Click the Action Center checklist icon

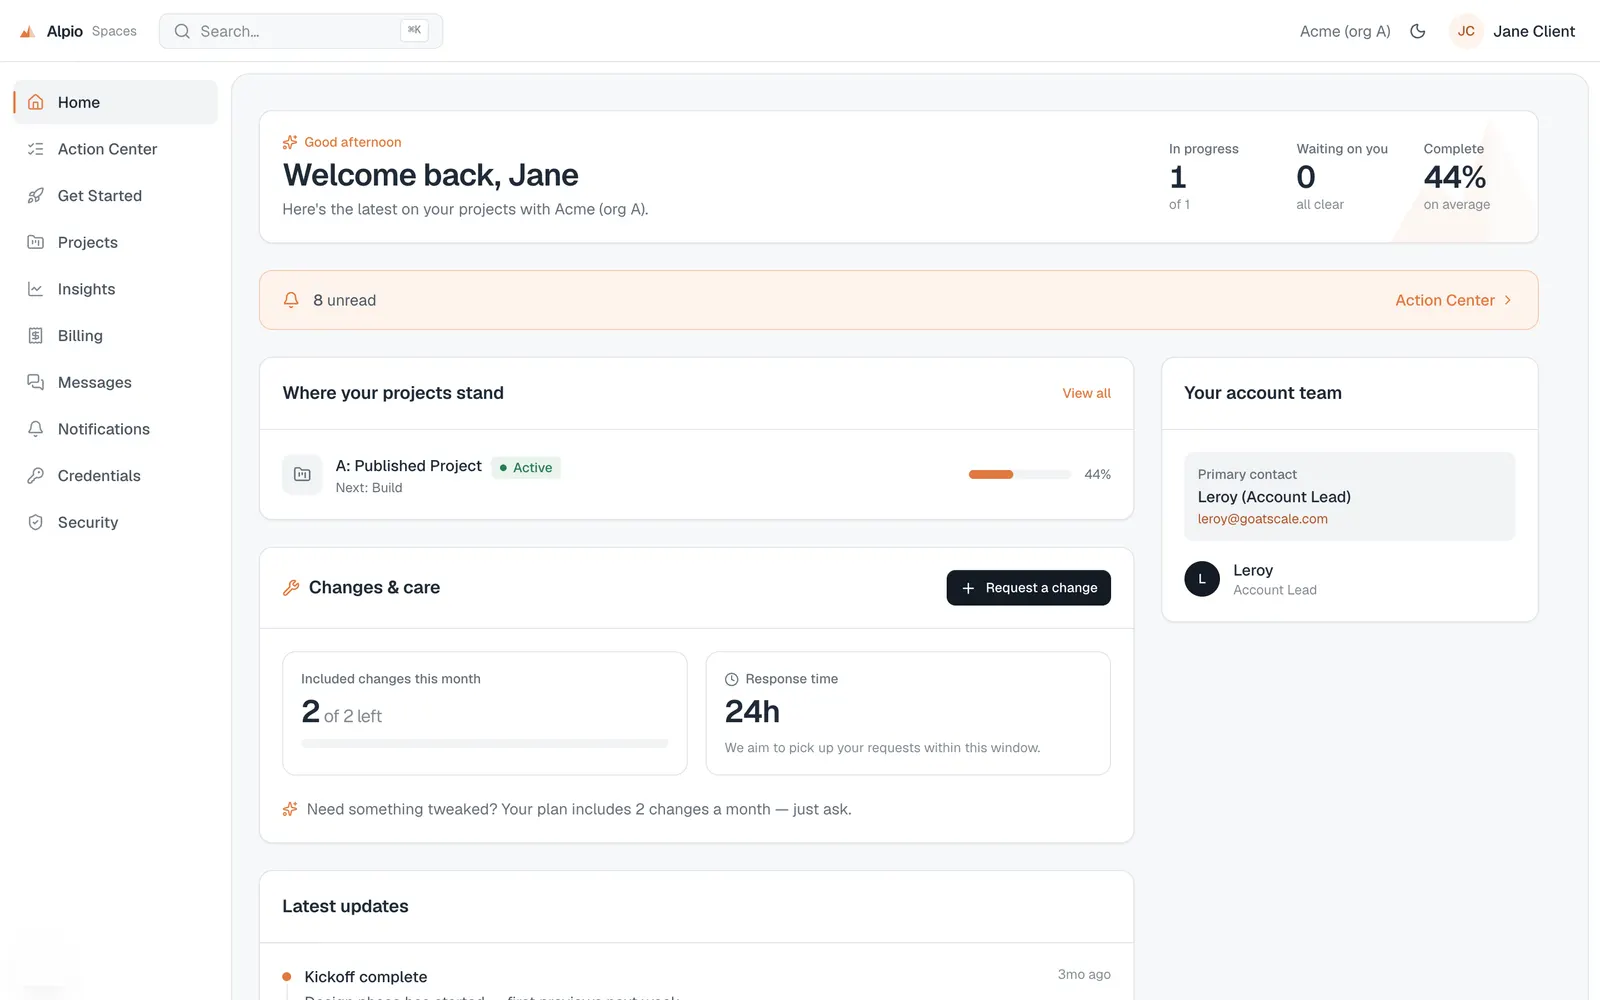coord(36,149)
